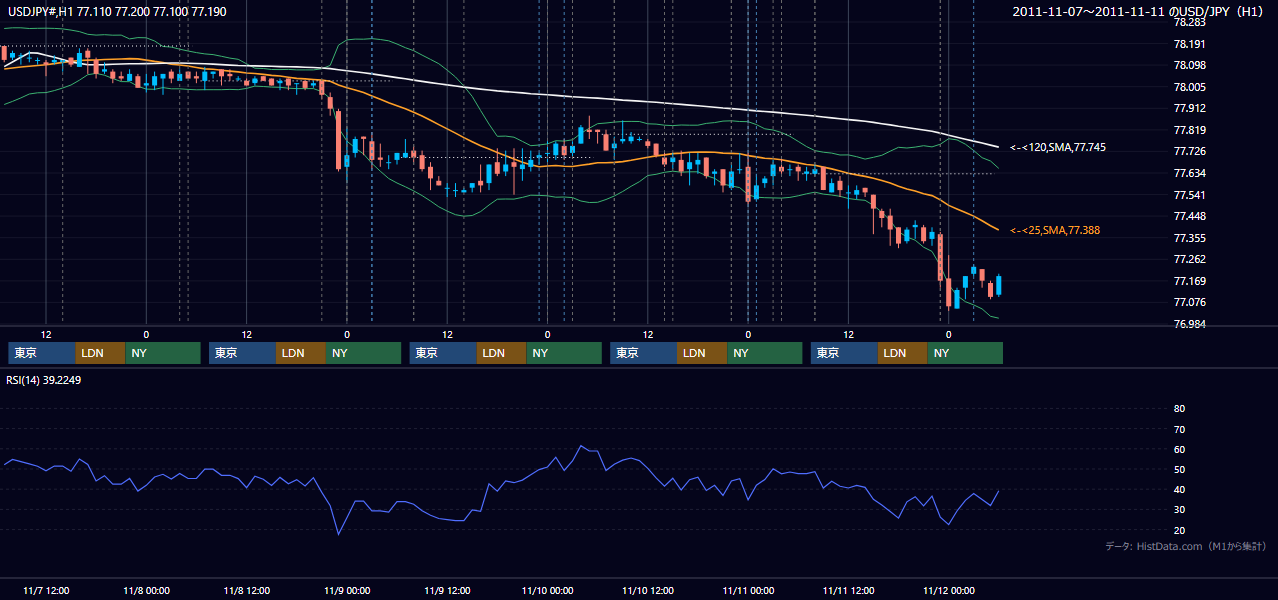Click the 11/9 00:00 time axis label
This screenshot has width=1278, height=600.
tap(347, 591)
